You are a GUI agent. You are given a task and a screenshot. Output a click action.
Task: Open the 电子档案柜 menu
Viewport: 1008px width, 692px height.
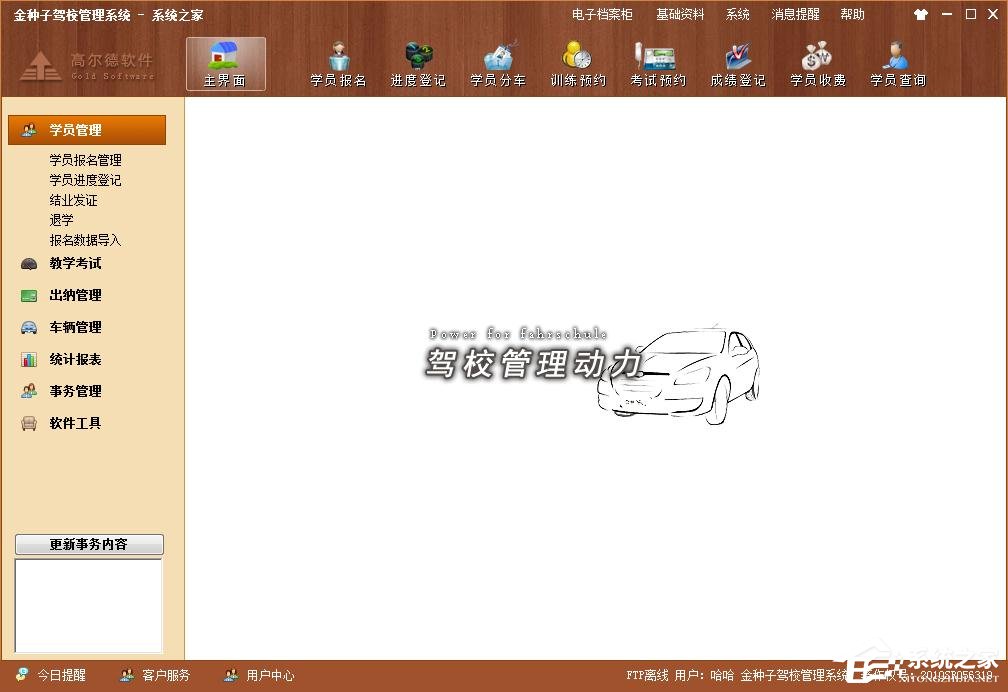click(x=602, y=15)
